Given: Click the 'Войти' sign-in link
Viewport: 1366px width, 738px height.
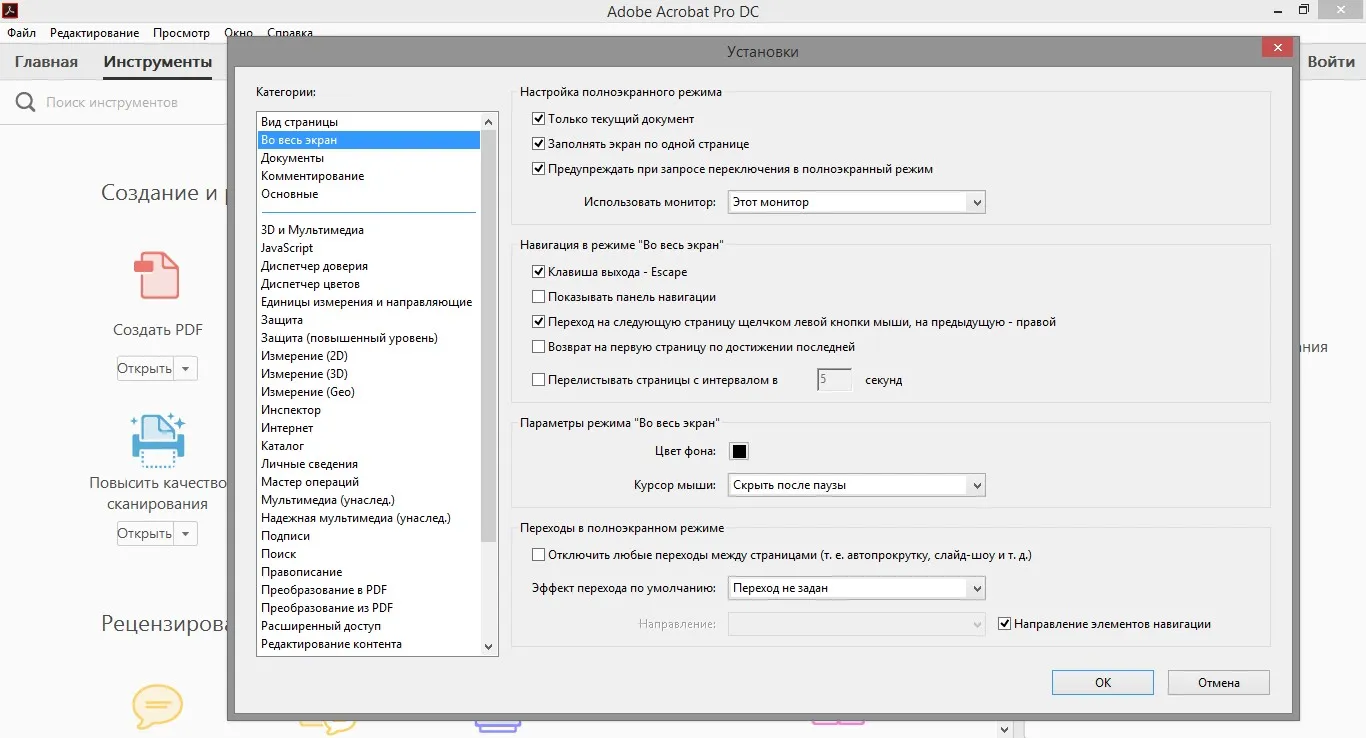Looking at the screenshot, I should [x=1332, y=62].
